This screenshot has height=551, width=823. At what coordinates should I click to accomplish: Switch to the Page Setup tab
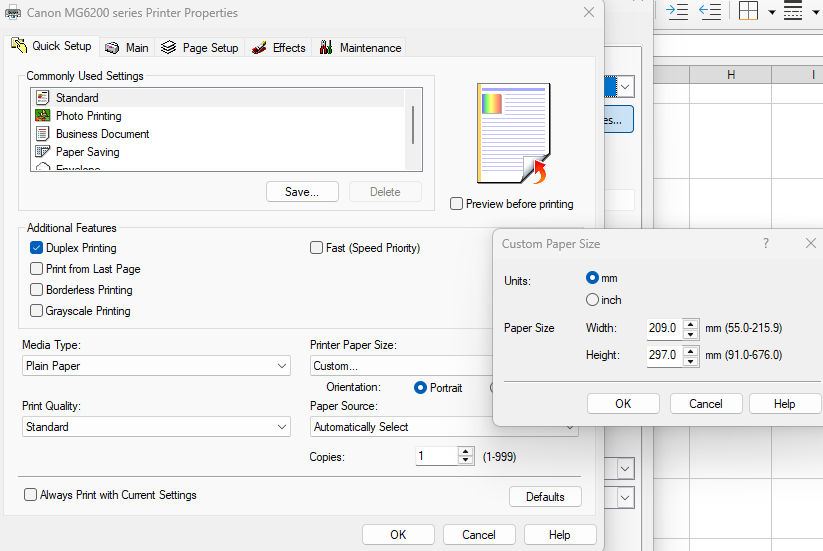coord(200,48)
